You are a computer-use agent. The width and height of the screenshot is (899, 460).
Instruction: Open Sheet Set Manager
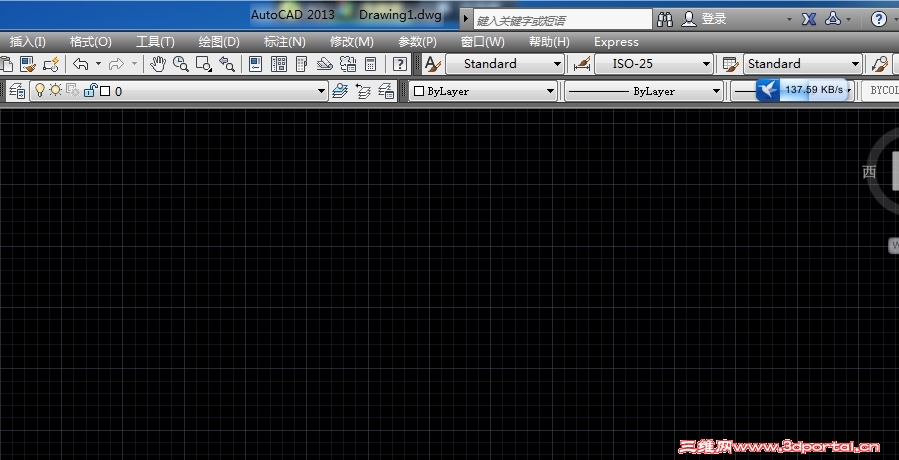click(325, 64)
